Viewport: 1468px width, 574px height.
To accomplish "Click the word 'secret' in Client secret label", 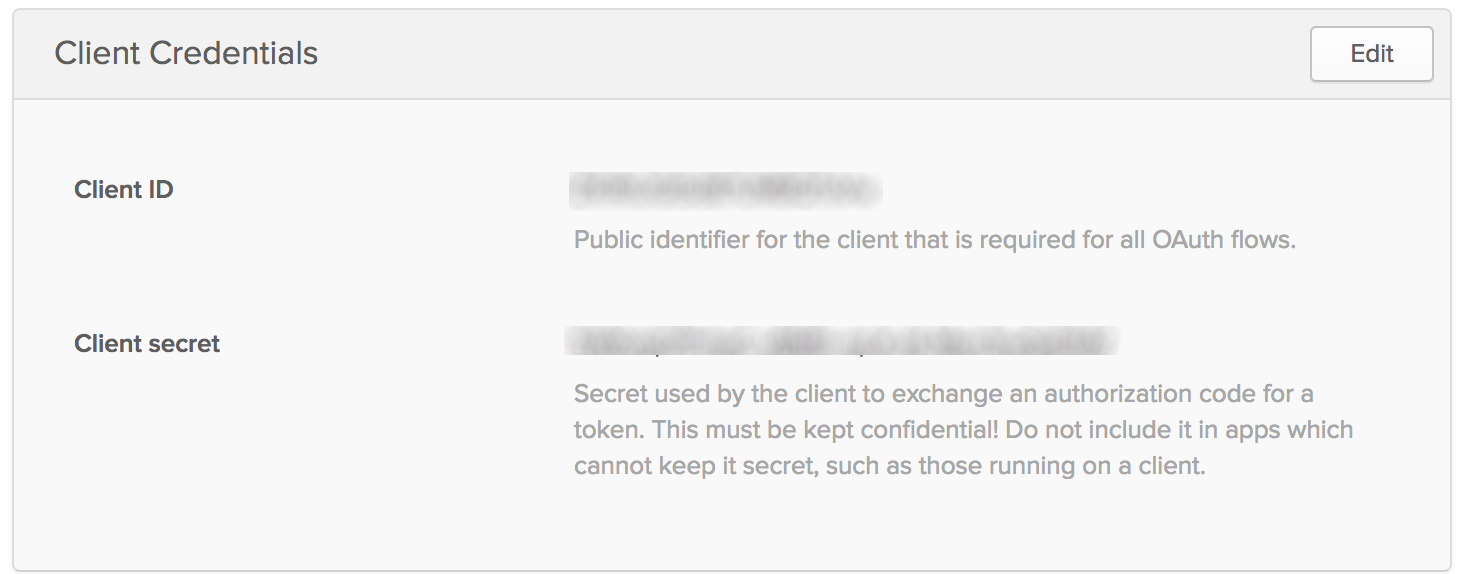I will pyautogui.click(x=184, y=343).
